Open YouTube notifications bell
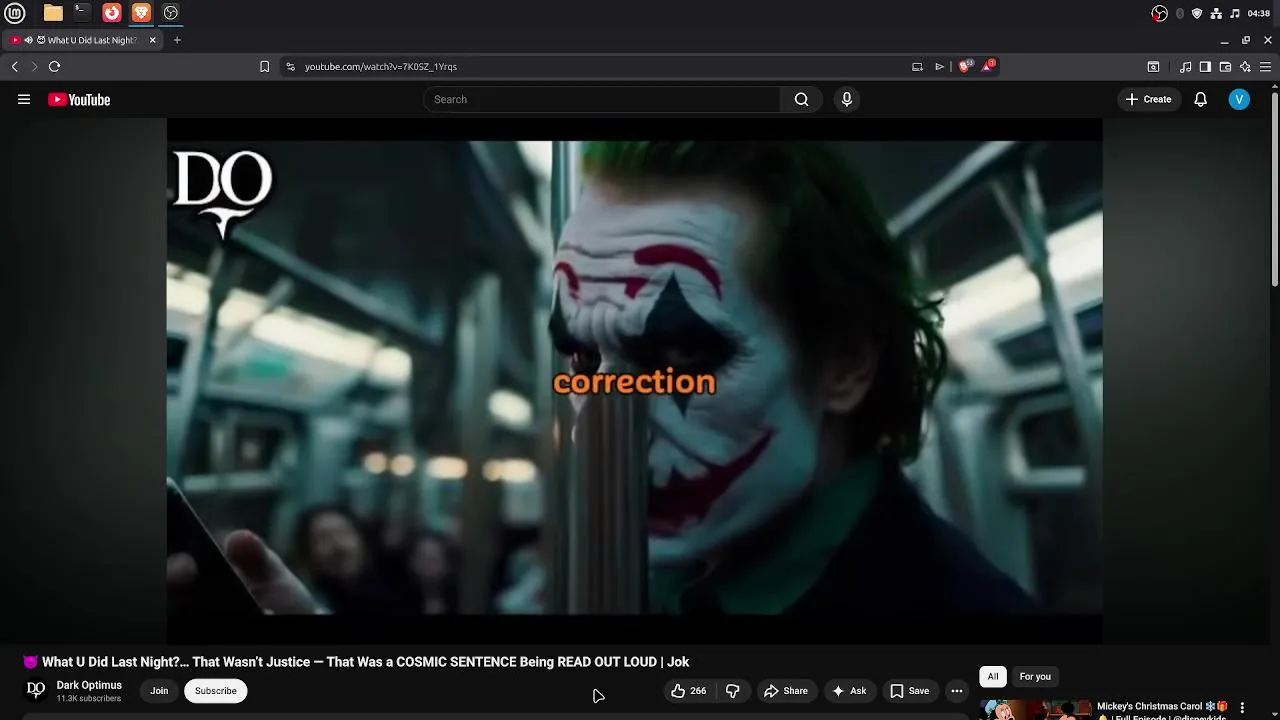Image resolution: width=1280 pixels, height=720 pixels. coord(1201,99)
